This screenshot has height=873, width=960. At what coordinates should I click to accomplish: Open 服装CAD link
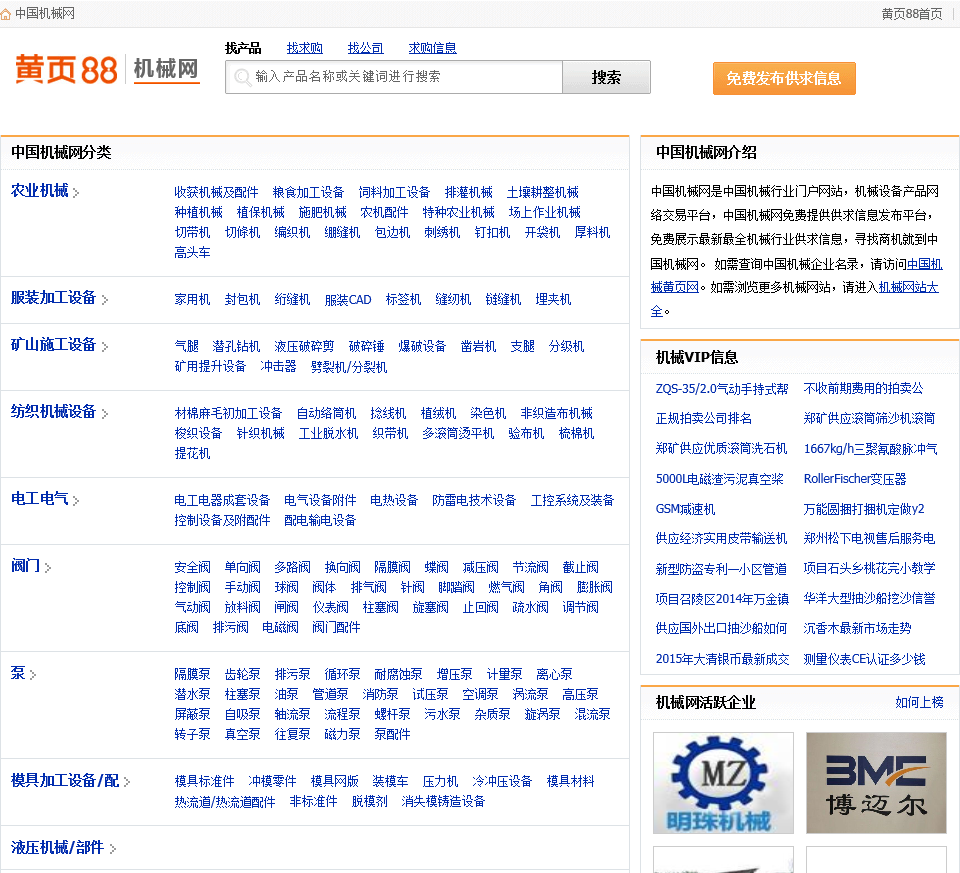(x=348, y=300)
